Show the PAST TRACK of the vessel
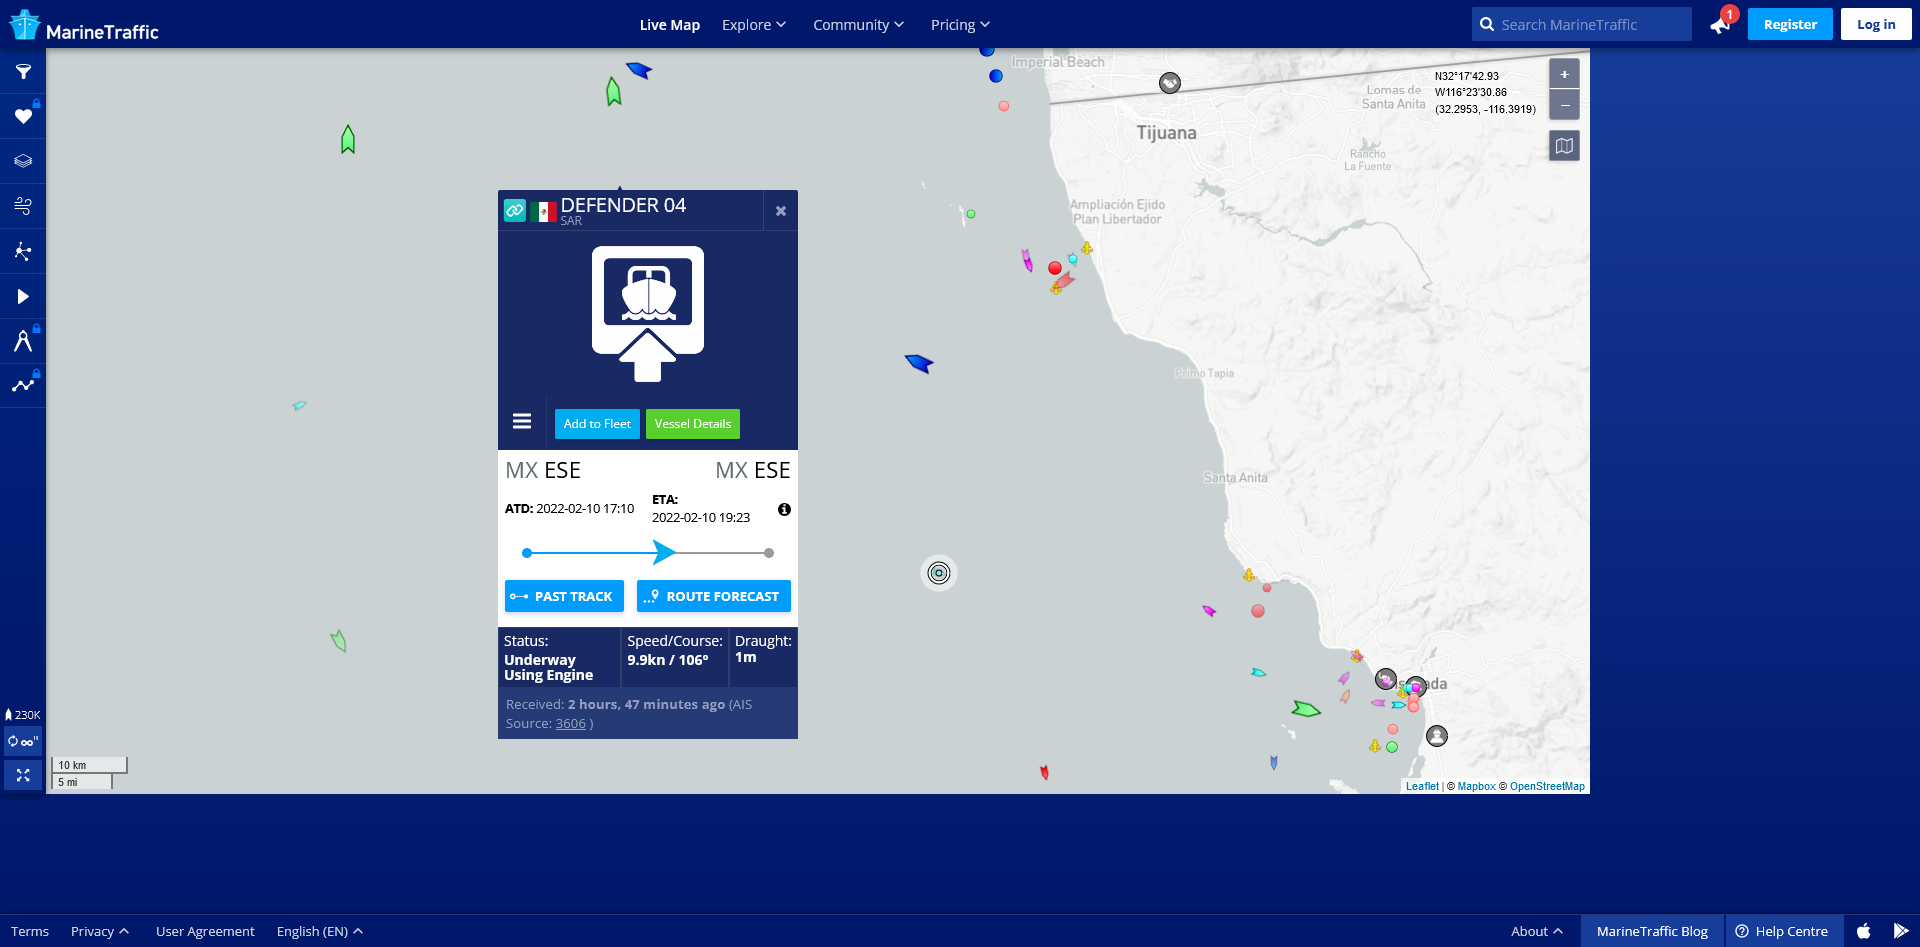 point(564,596)
